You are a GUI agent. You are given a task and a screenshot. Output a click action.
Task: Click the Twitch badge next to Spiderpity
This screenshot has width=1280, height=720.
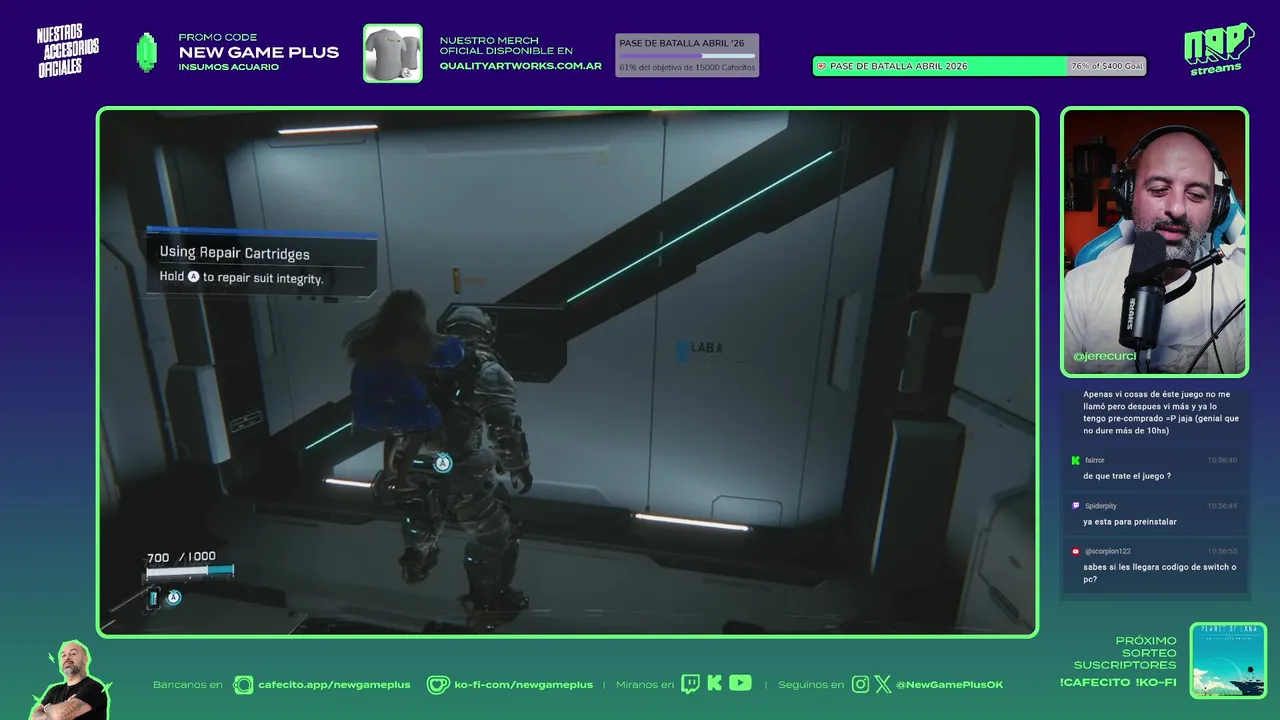(x=1076, y=506)
